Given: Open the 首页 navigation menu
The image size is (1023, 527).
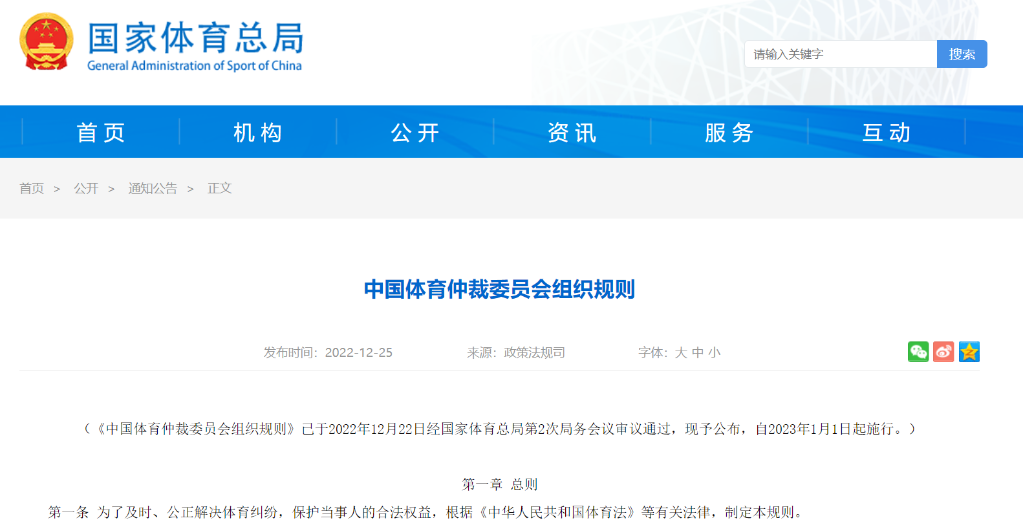Looking at the screenshot, I should [101, 132].
